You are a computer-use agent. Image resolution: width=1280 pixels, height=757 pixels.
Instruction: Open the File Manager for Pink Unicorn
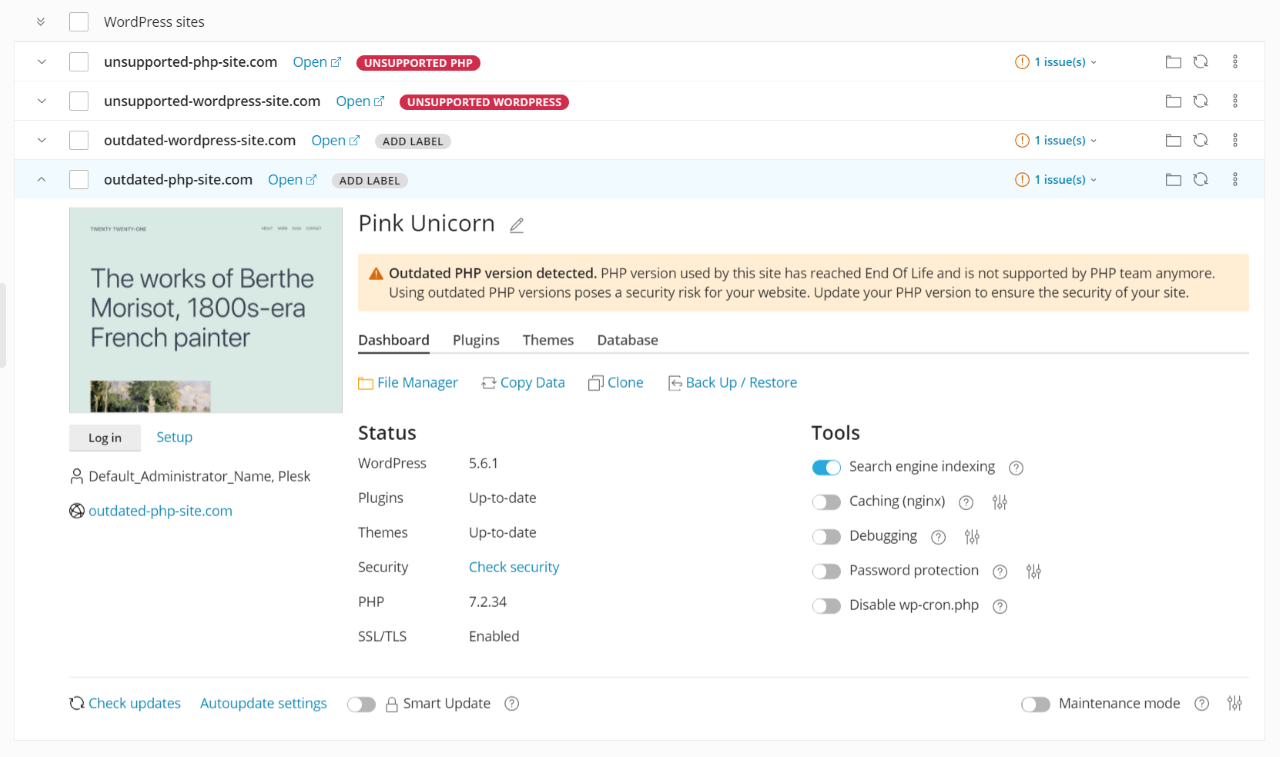tap(417, 382)
